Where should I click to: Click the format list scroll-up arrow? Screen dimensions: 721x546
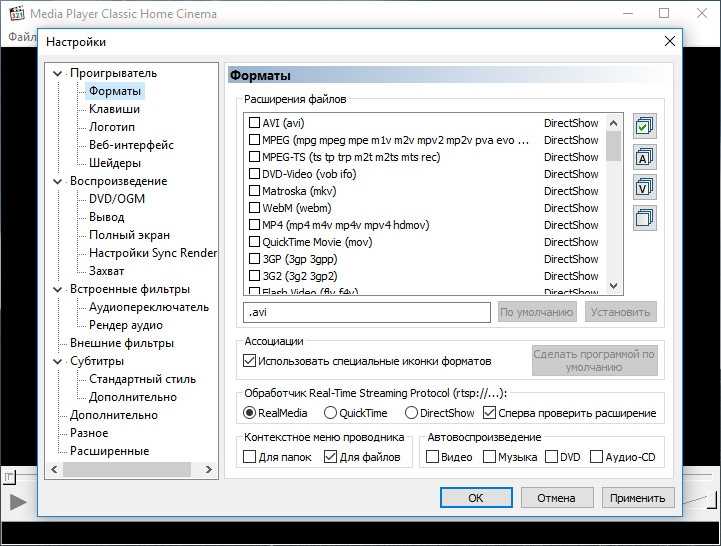pyautogui.click(x=613, y=123)
